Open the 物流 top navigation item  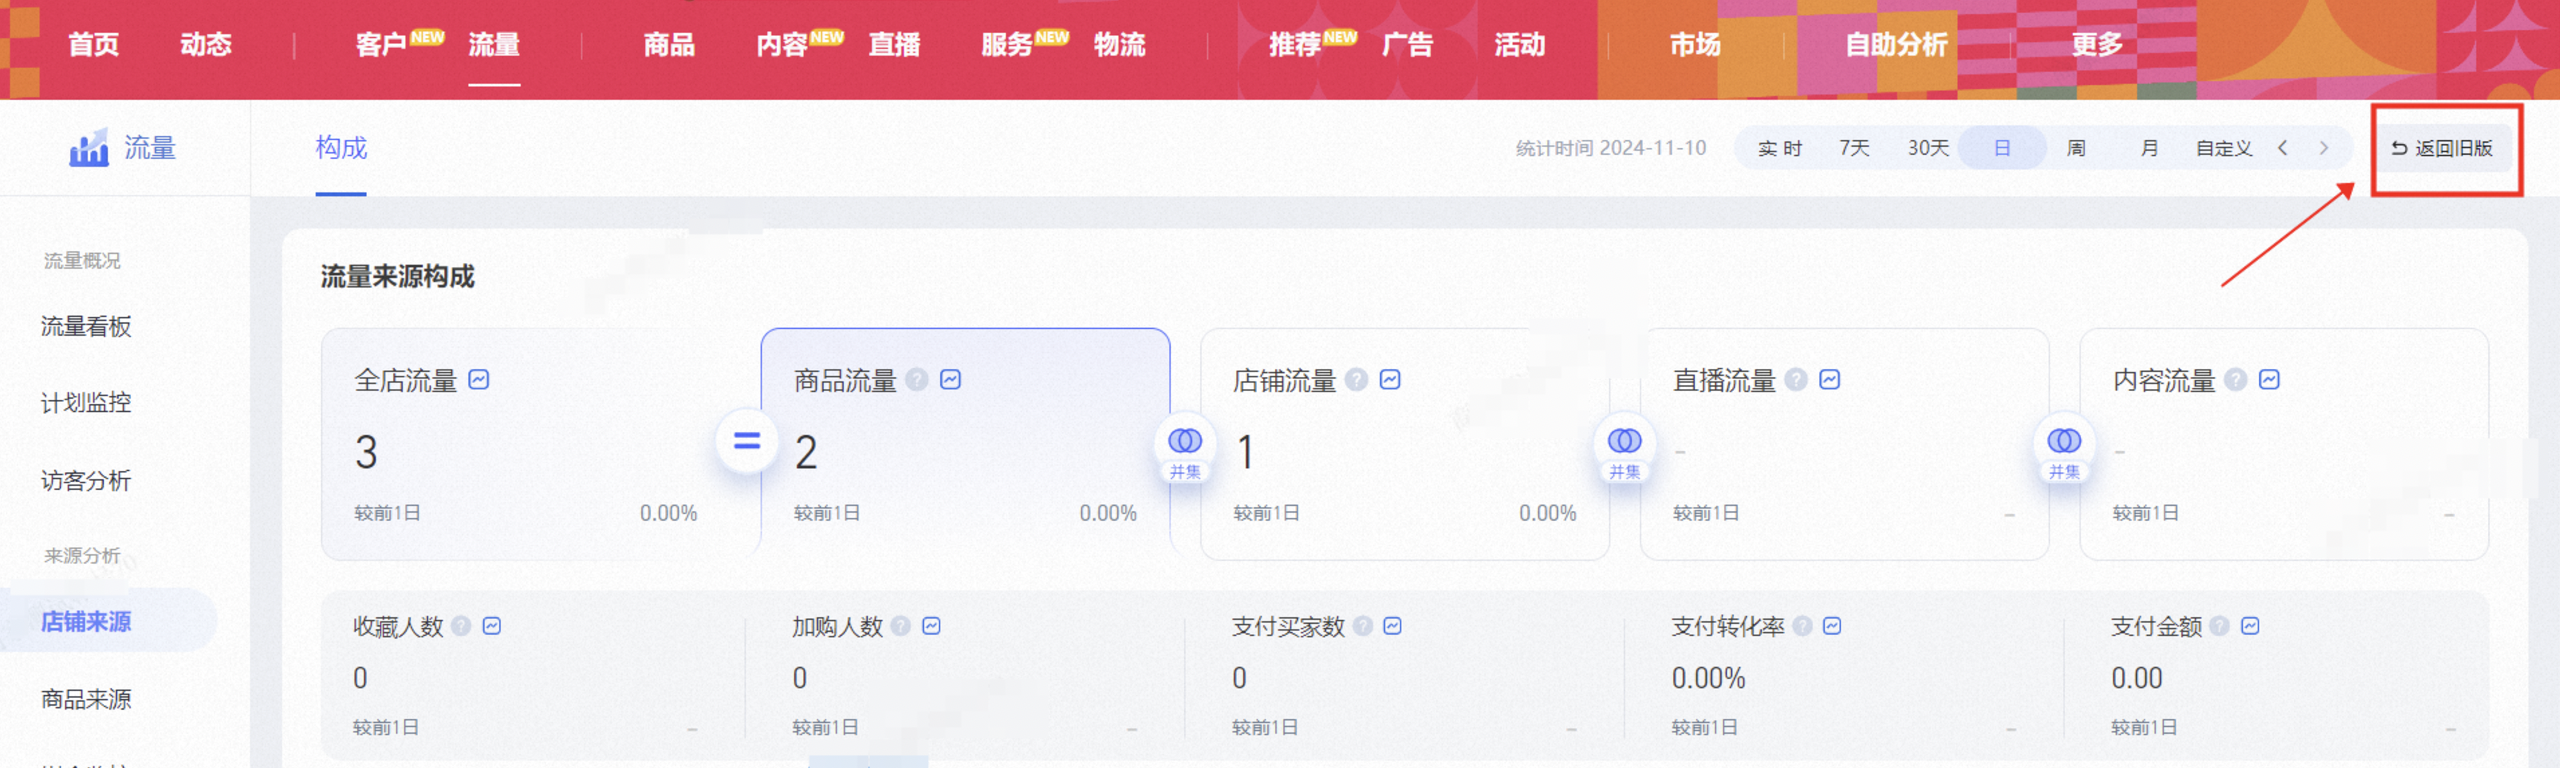[x=1119, y=45]
